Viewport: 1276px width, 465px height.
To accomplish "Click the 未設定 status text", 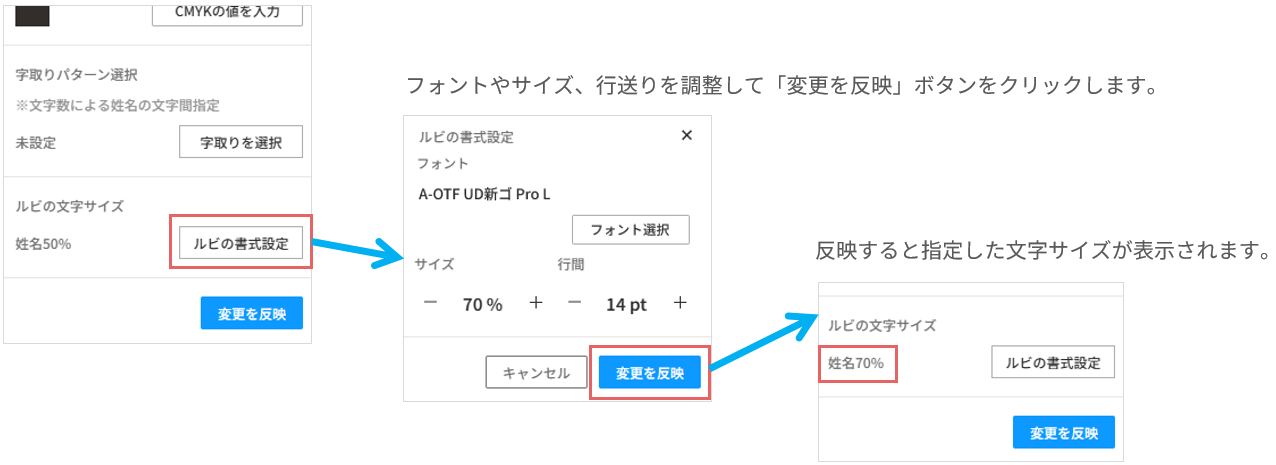I will (x=36, y=142).
